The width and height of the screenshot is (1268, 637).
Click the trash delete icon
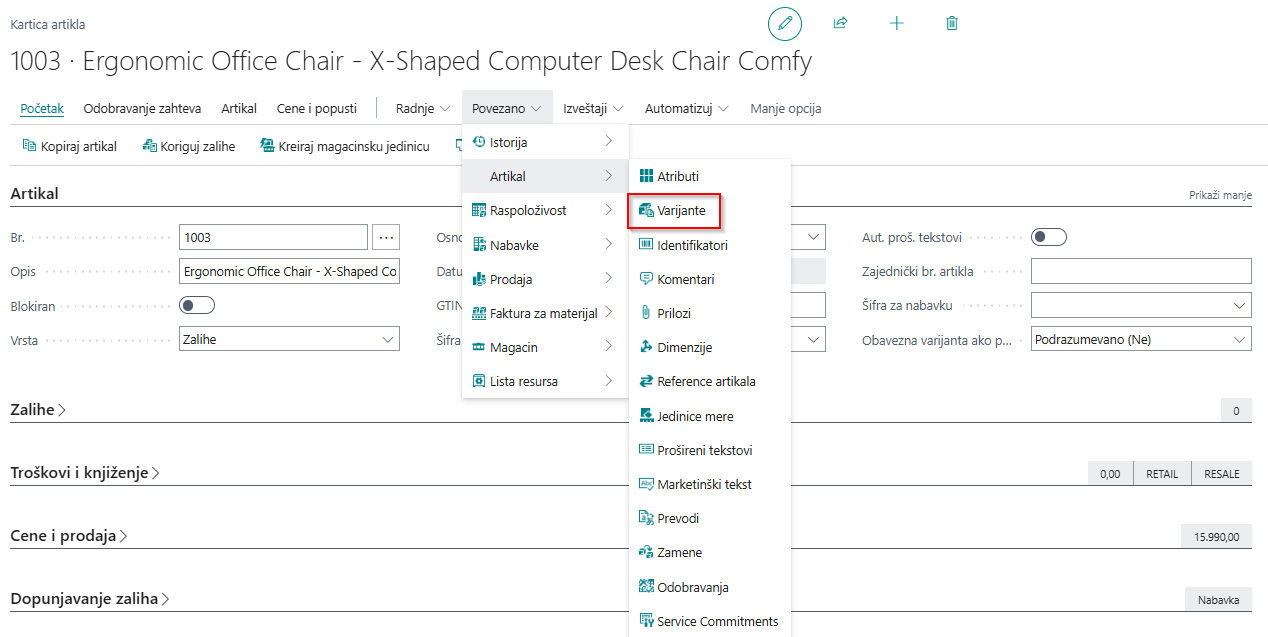pos(952,23)
